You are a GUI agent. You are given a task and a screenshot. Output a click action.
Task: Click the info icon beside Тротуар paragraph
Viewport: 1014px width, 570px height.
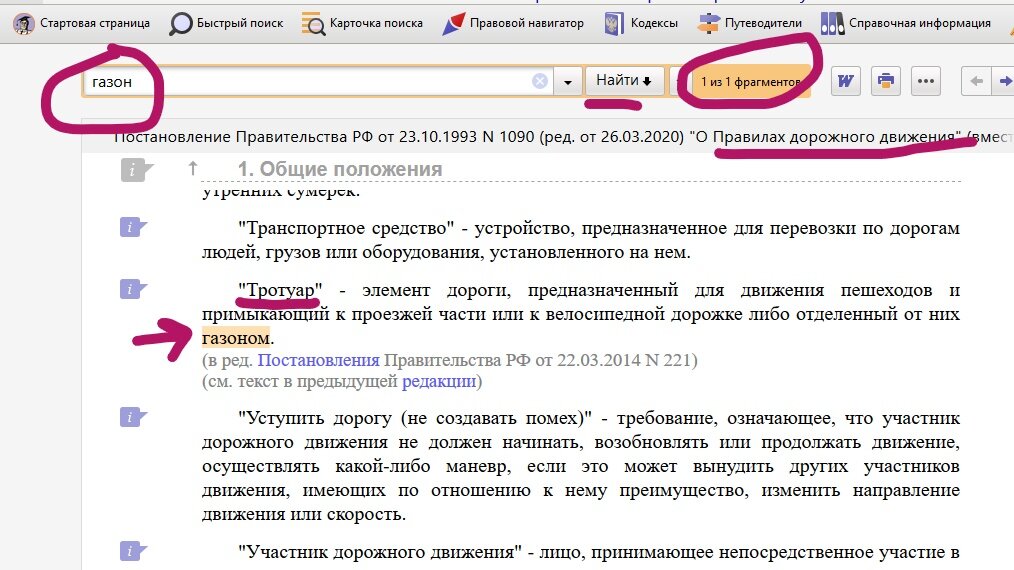tap(133, 289)
